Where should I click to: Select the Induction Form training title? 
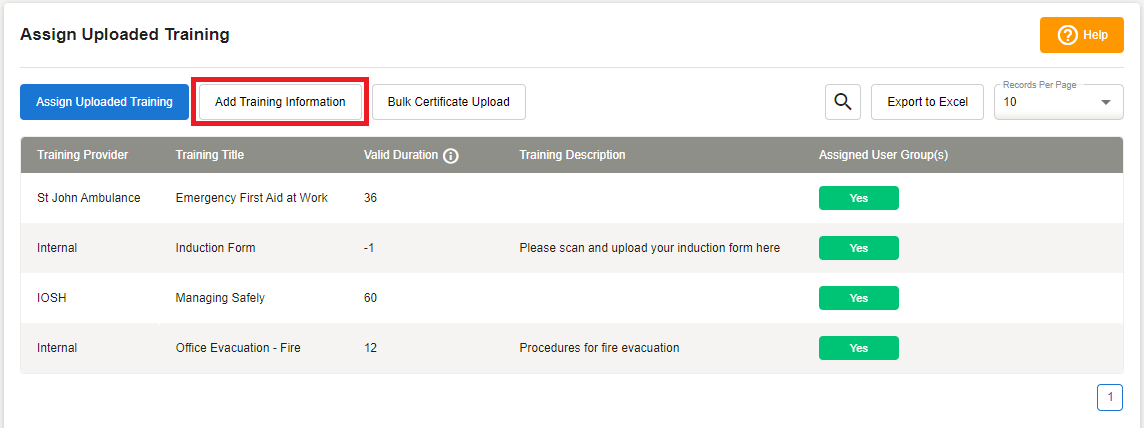215,248
